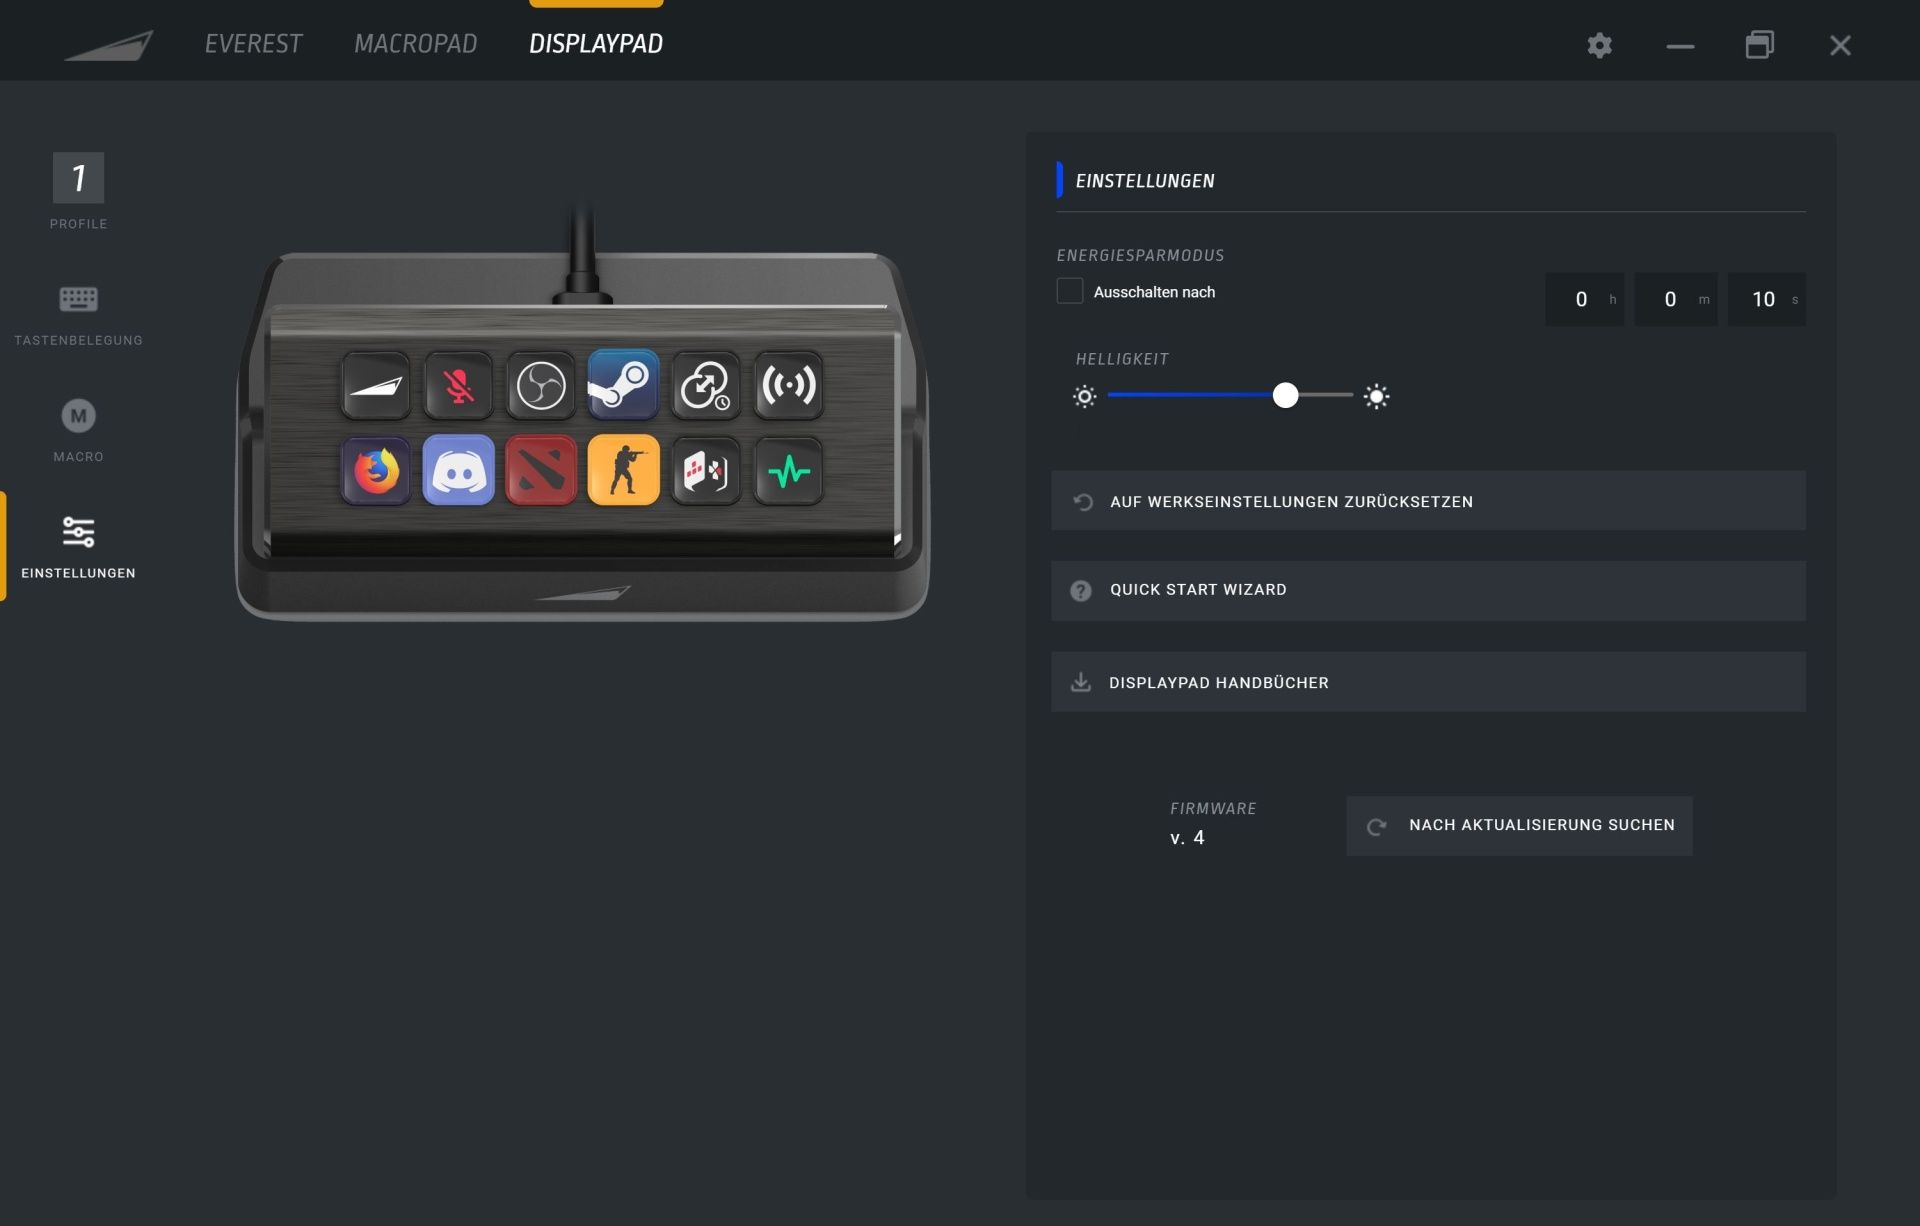The image size is (1920, 1226).
Task: Click the seconds field showing 10
Action: [x=1766, y=299]
